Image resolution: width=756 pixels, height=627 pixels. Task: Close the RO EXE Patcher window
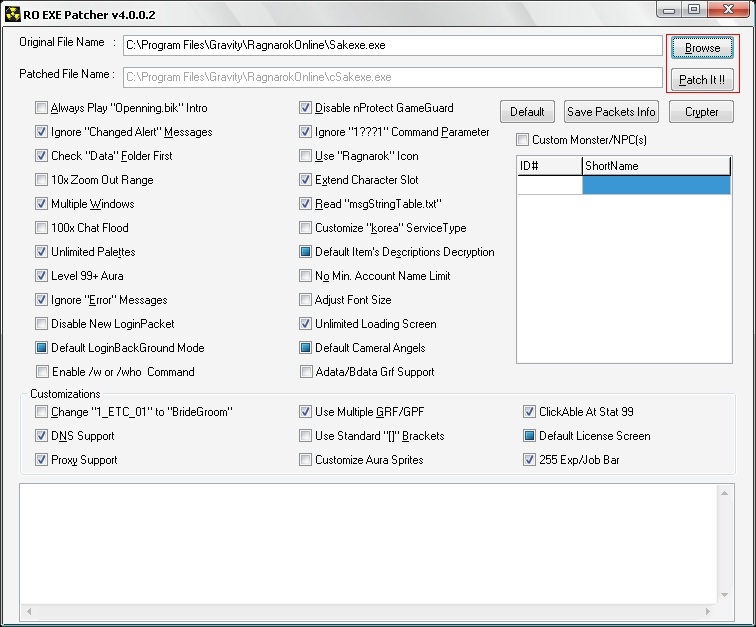[729, 10]
